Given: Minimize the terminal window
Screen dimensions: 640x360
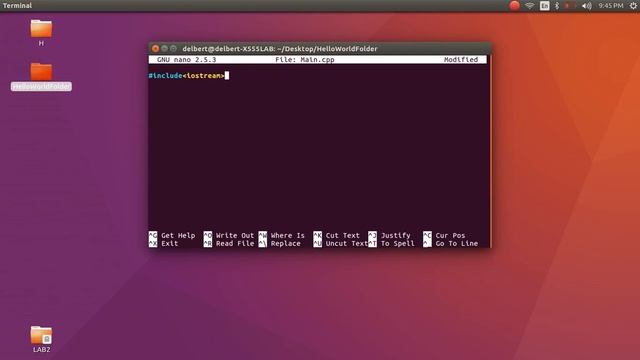Looking at the screenshot, I should [164, 49].
